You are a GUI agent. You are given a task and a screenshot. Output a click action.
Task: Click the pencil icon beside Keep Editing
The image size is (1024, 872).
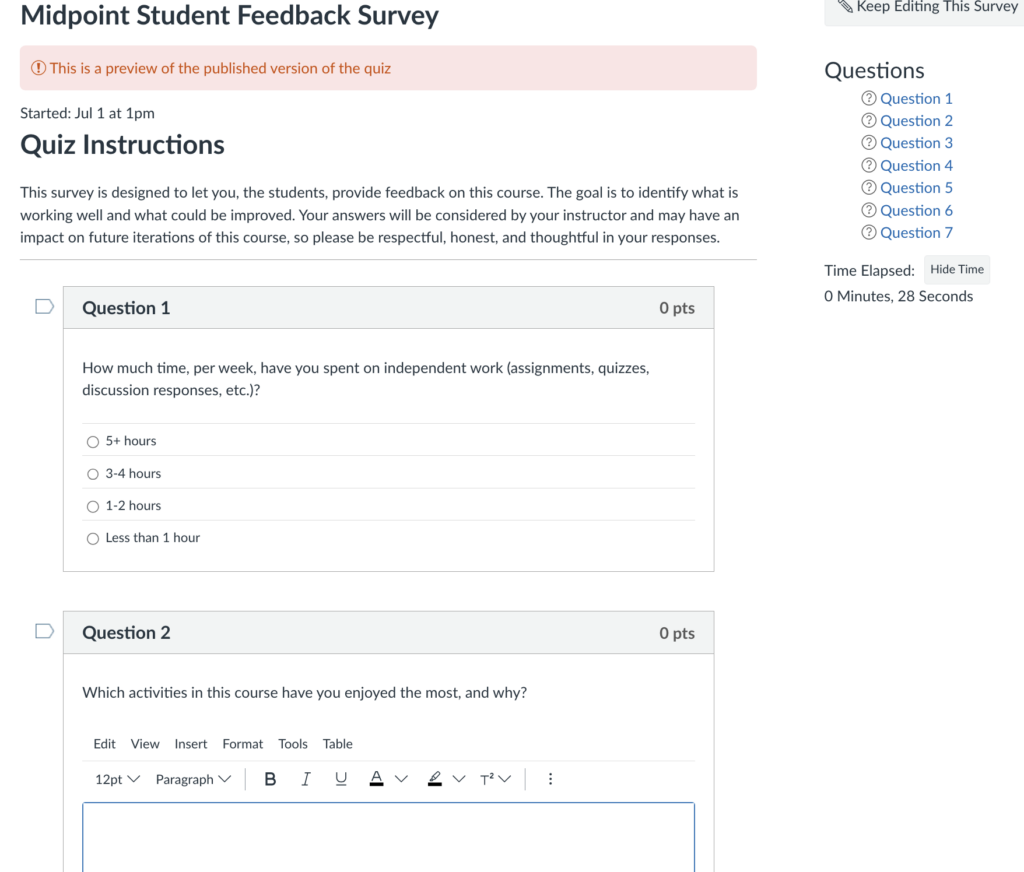pos(845,7)
